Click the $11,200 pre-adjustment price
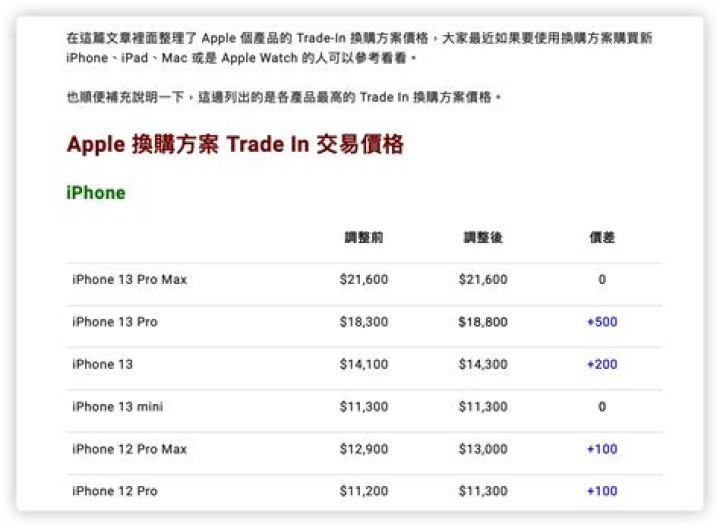Viewport: 720px width, 527px height. [364, 491]
